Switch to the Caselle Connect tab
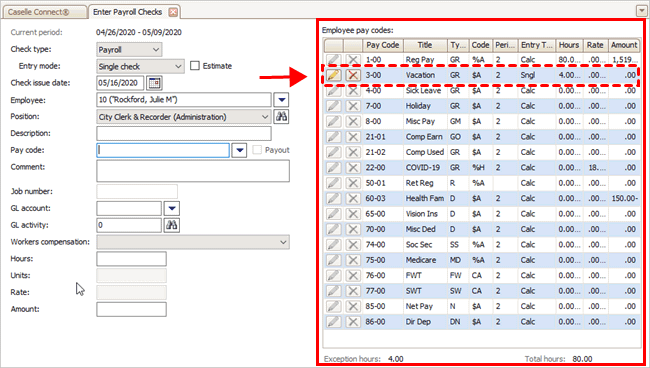The image size is (650, 368). click(44, 12)
